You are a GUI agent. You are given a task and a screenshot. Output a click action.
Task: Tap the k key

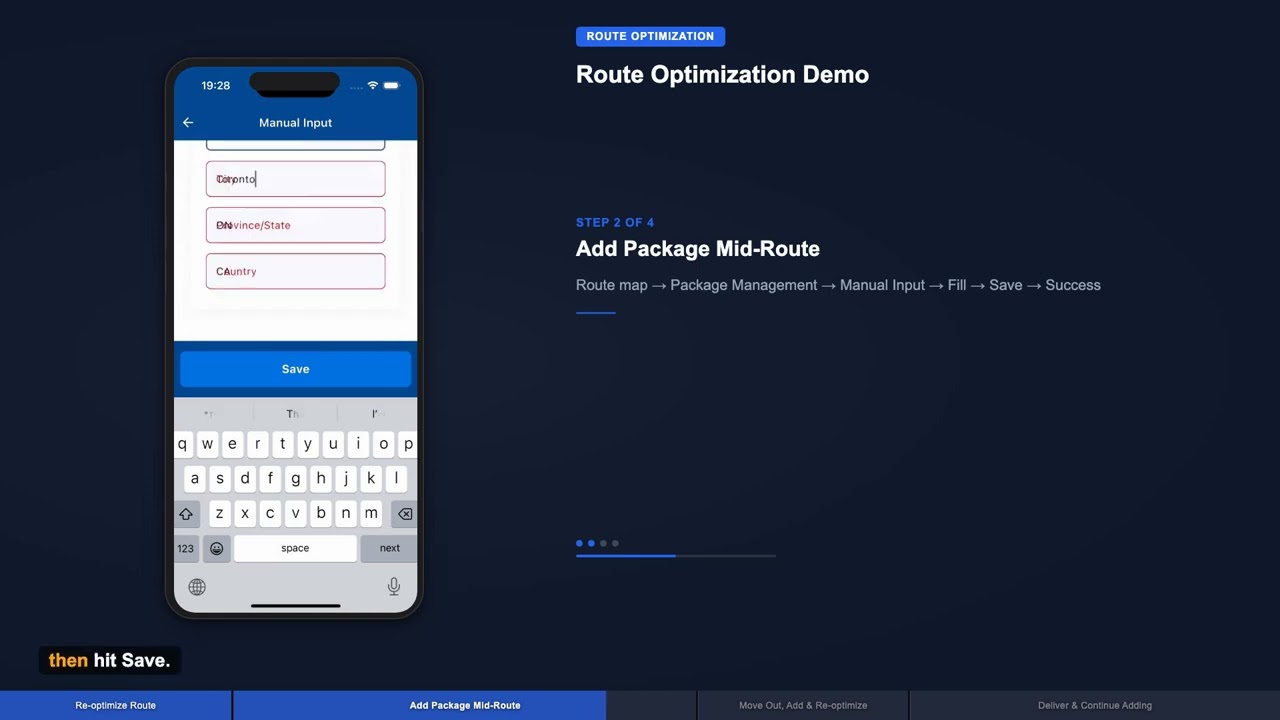(371, 478)
